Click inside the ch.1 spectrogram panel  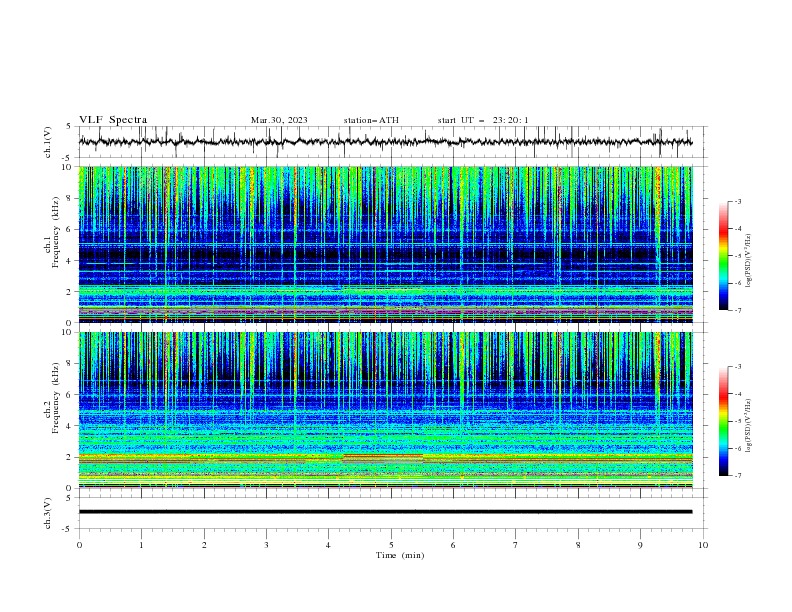pyautogui.click(x=386, y=244)
